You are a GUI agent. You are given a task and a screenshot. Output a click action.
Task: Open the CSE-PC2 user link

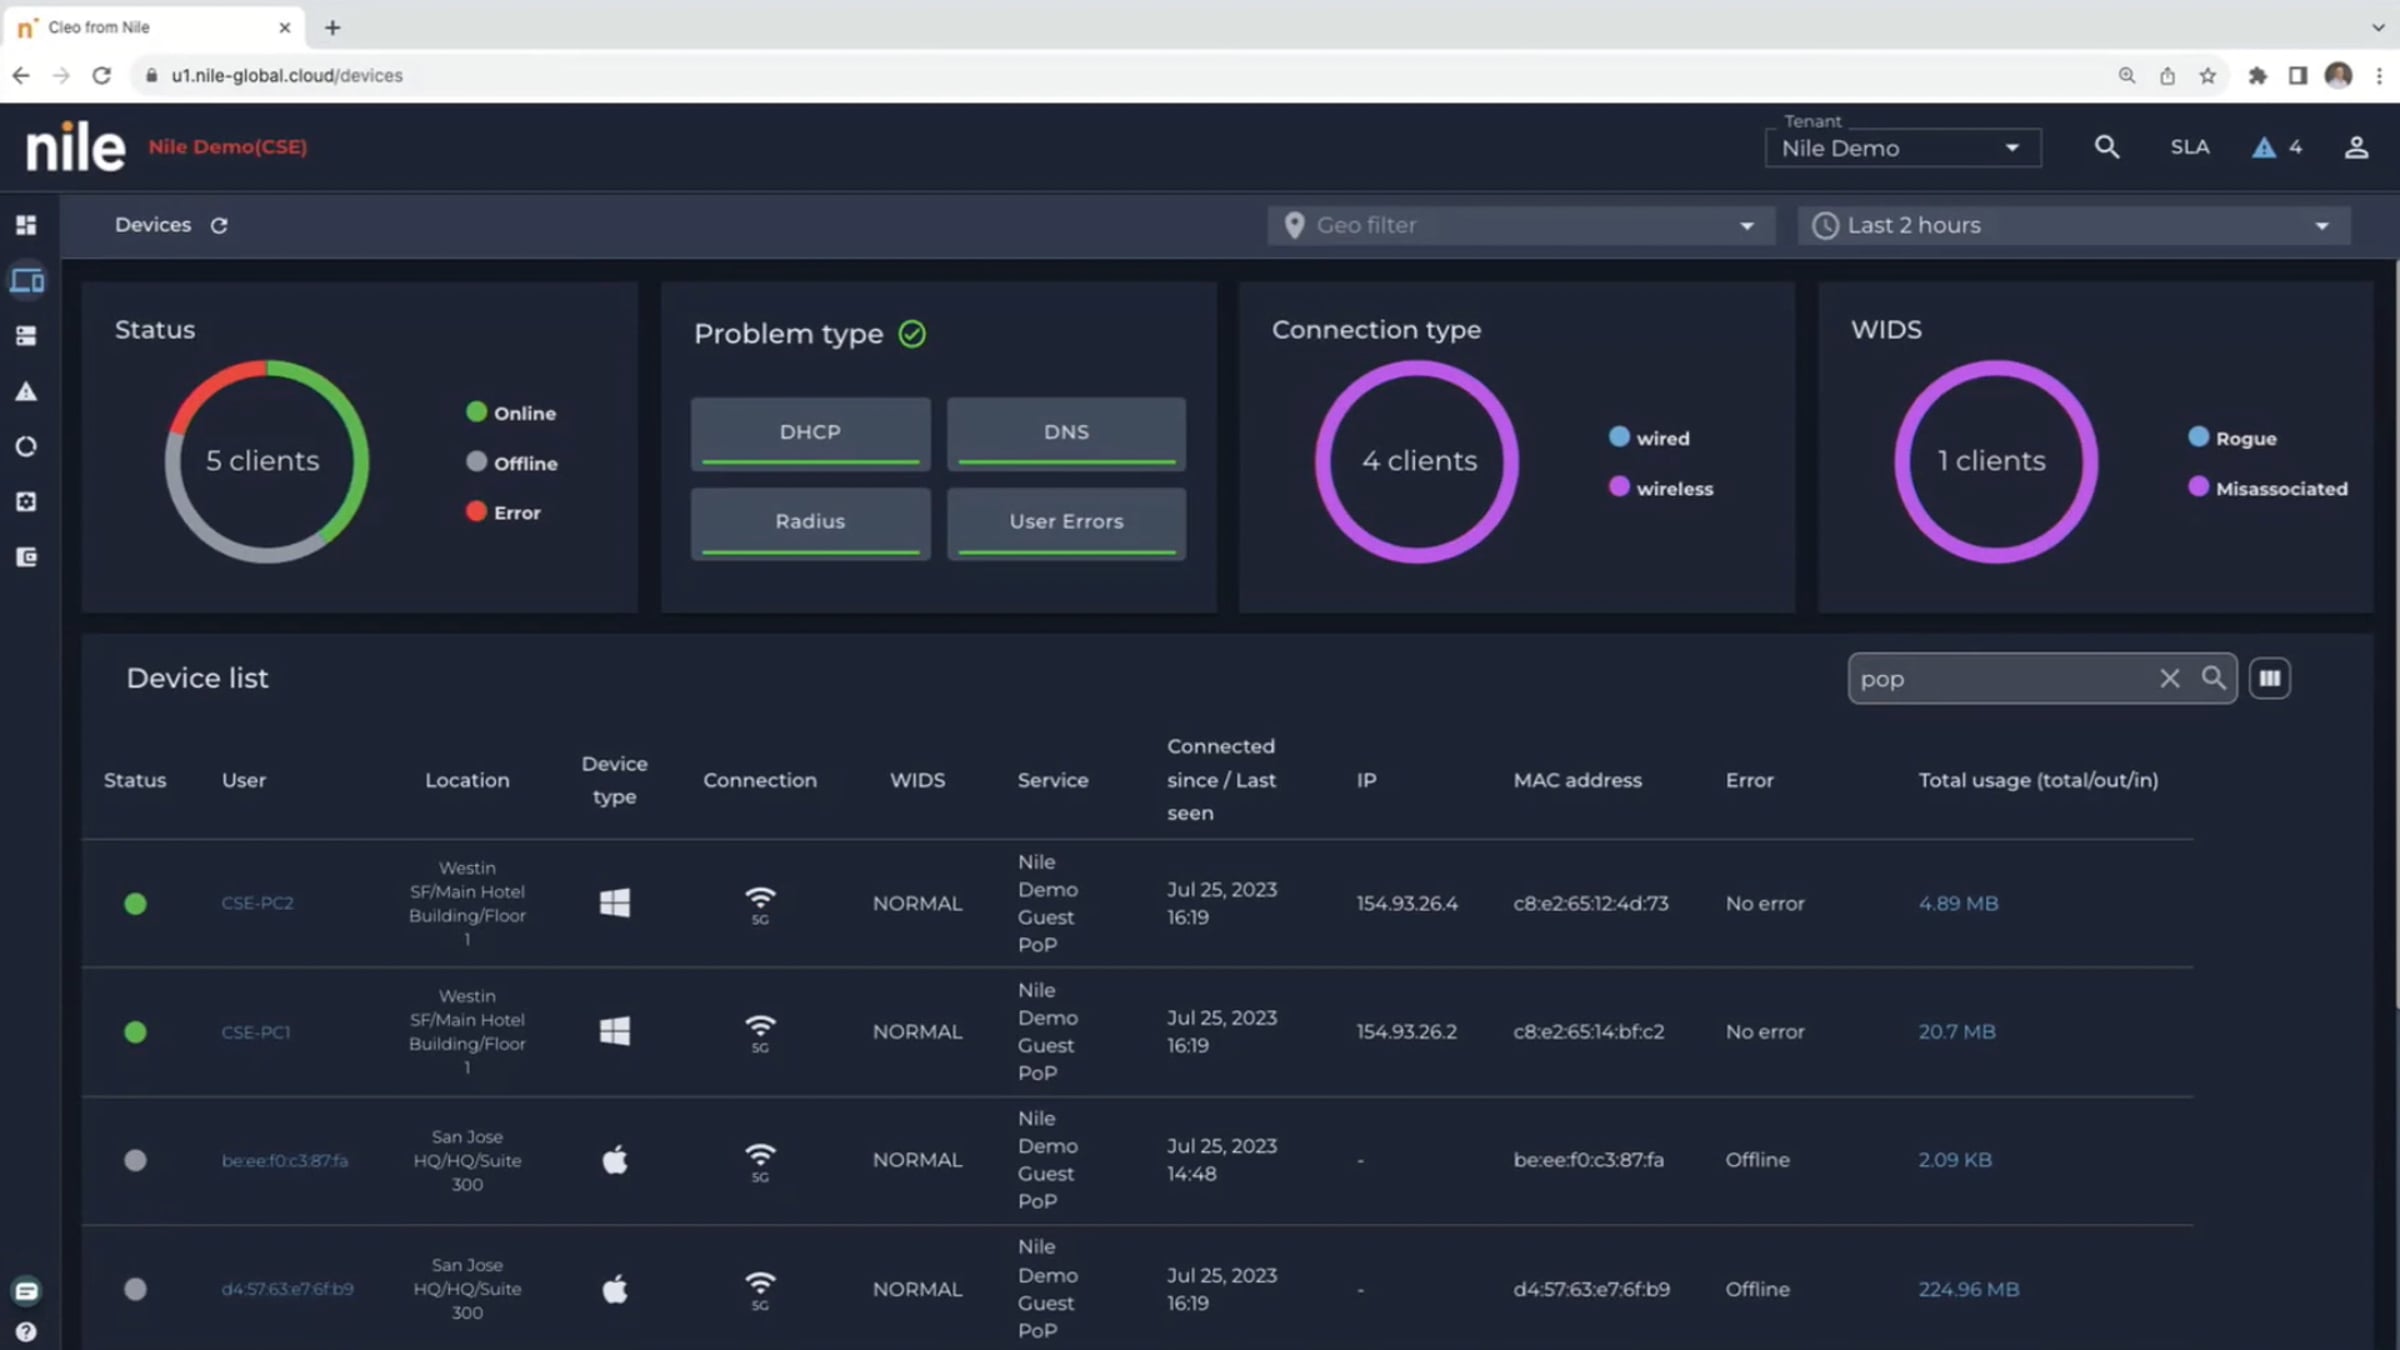point(257,903)
